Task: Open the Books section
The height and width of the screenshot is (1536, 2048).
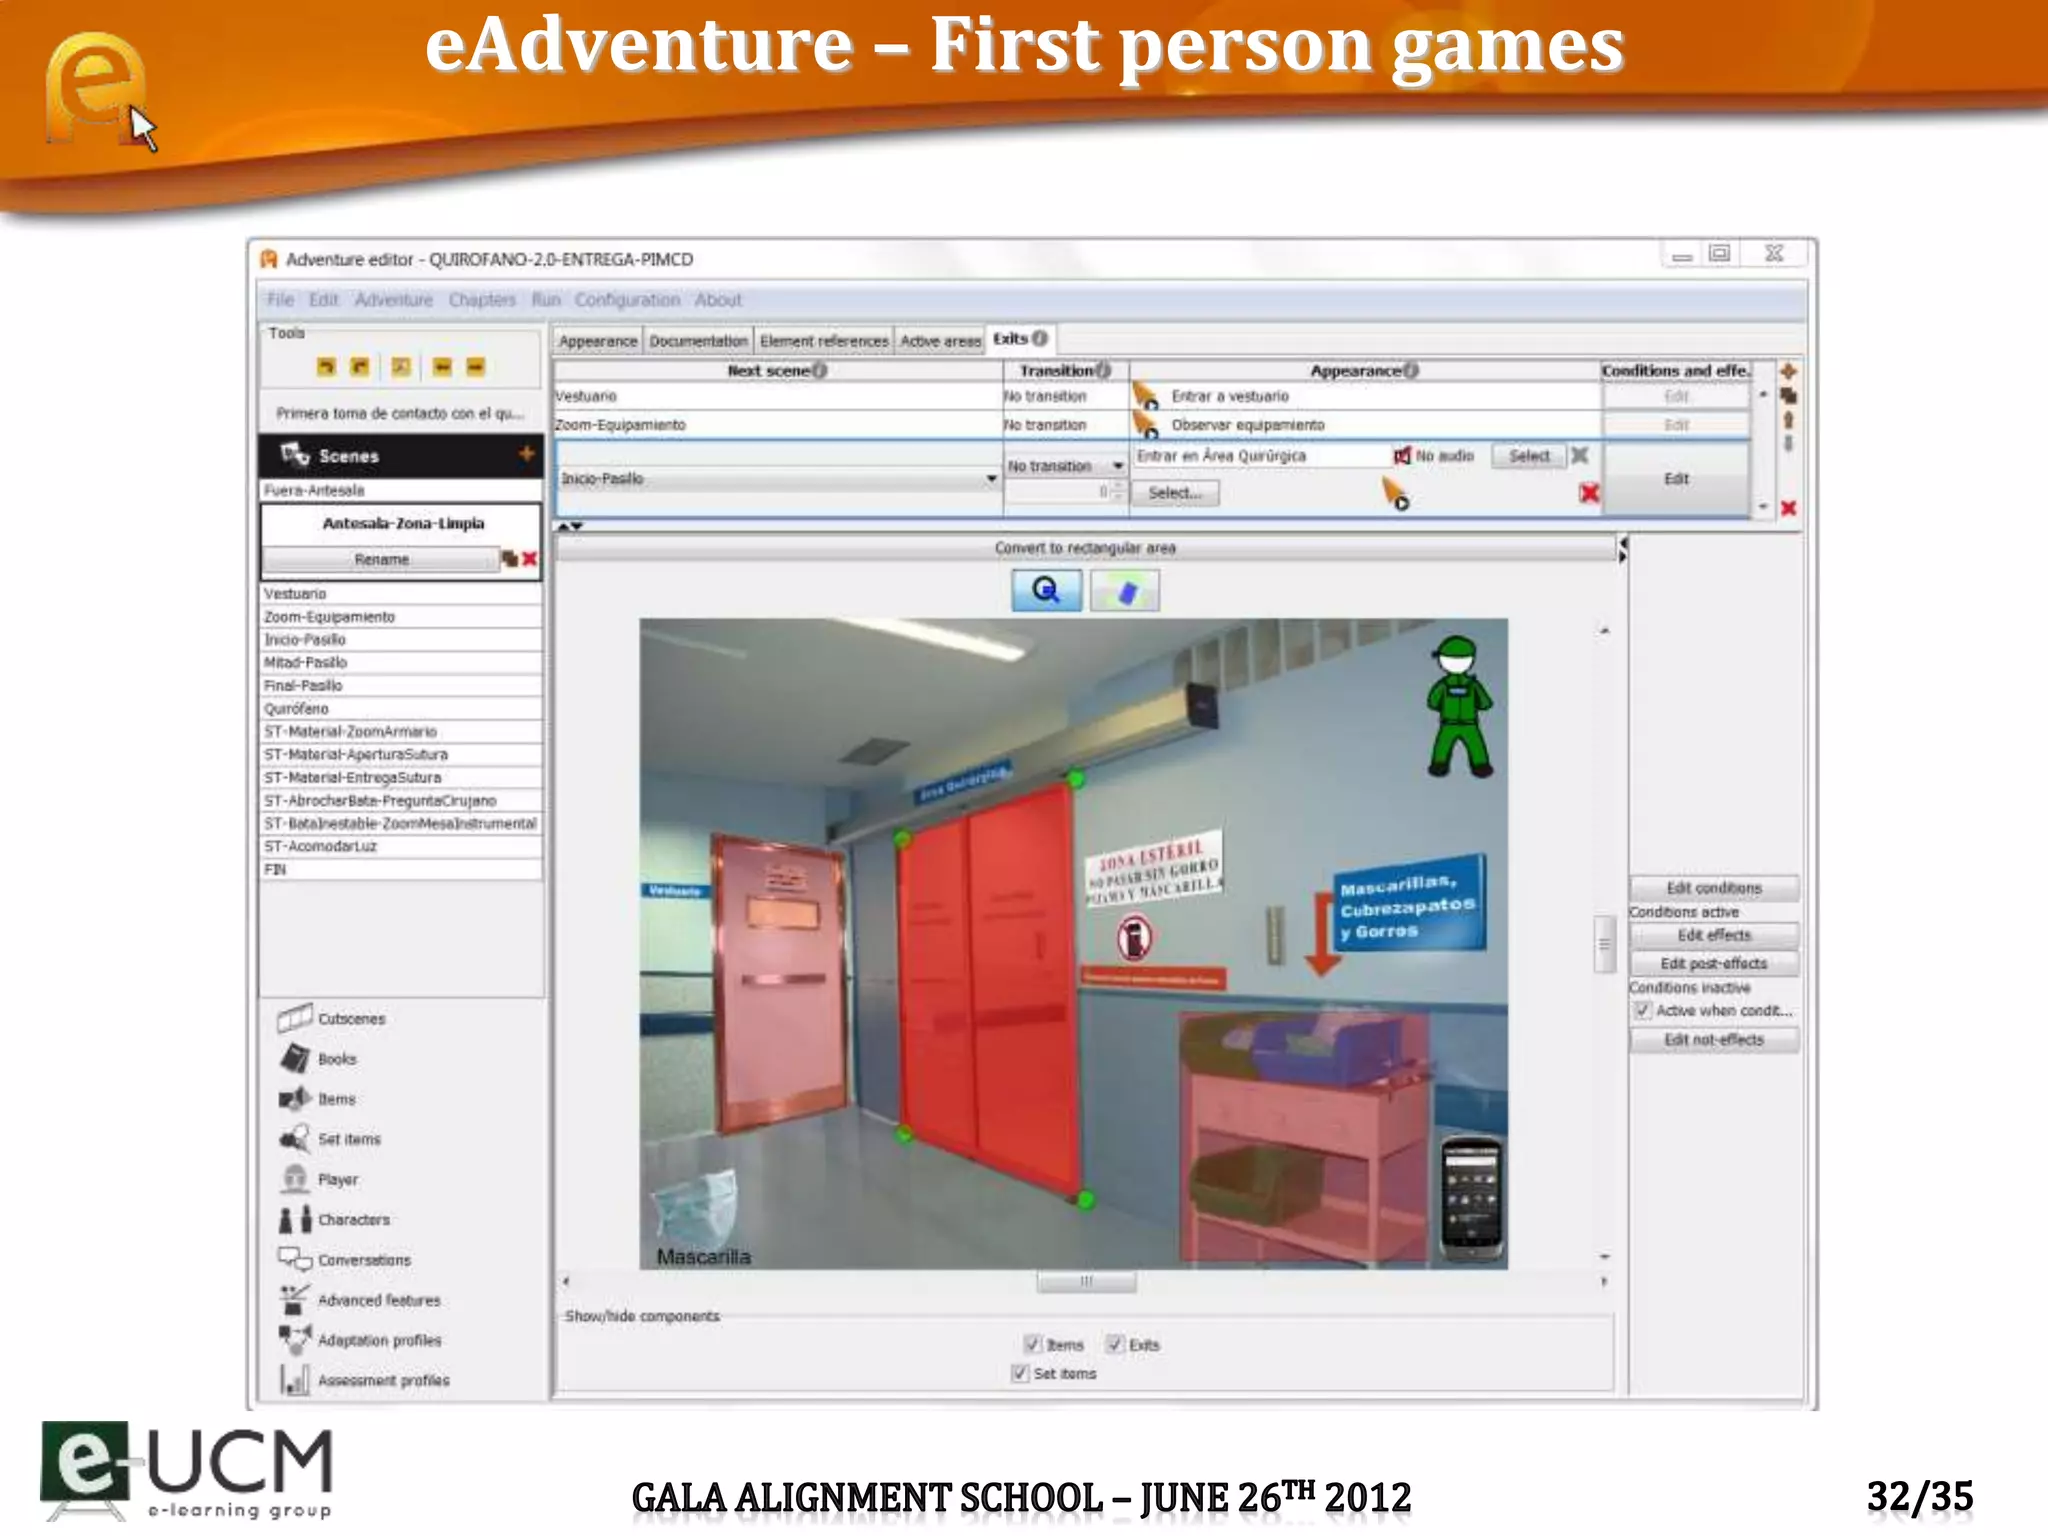Action: (x=317, y=1058)
